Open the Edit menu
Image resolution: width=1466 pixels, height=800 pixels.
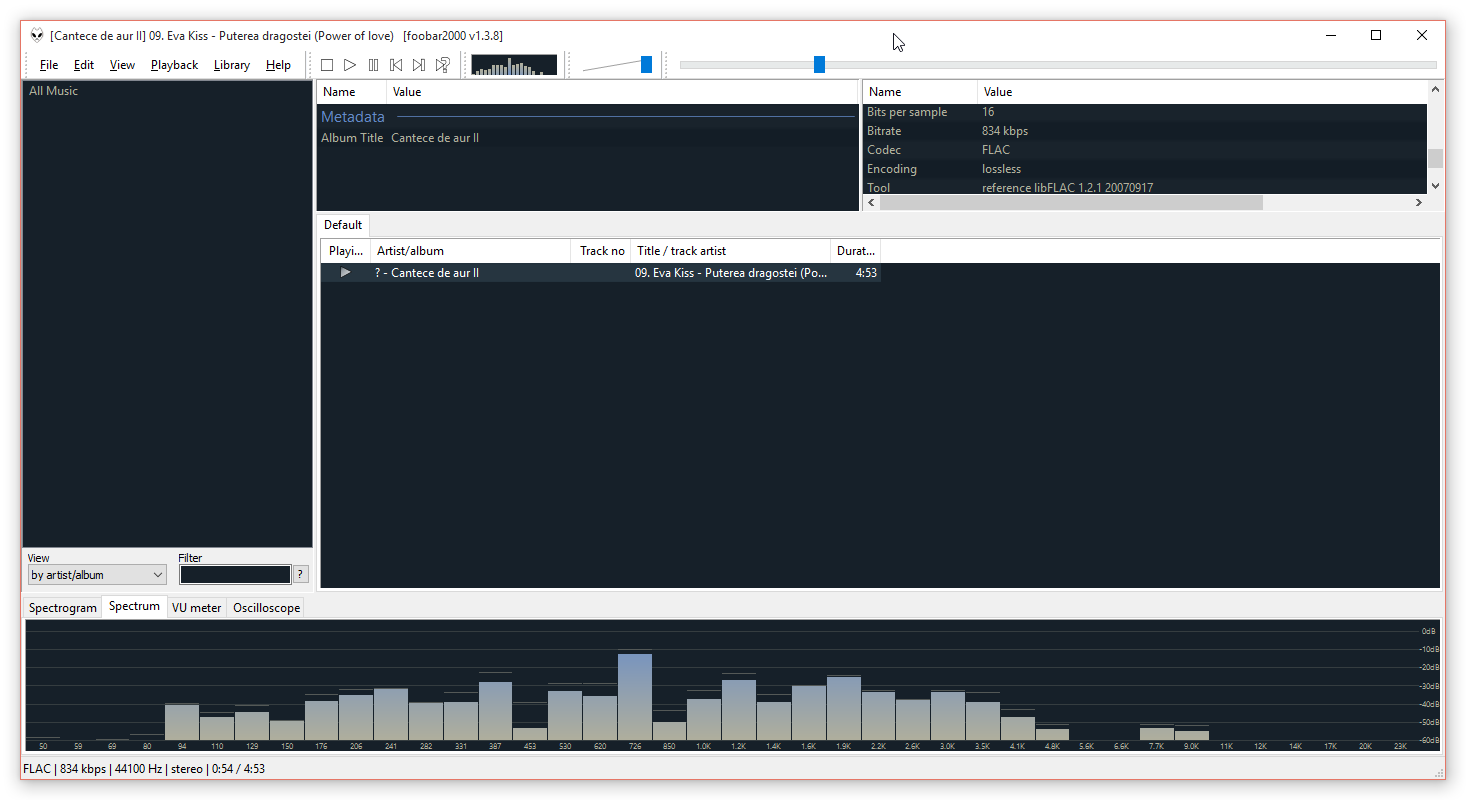click(84, 65)
